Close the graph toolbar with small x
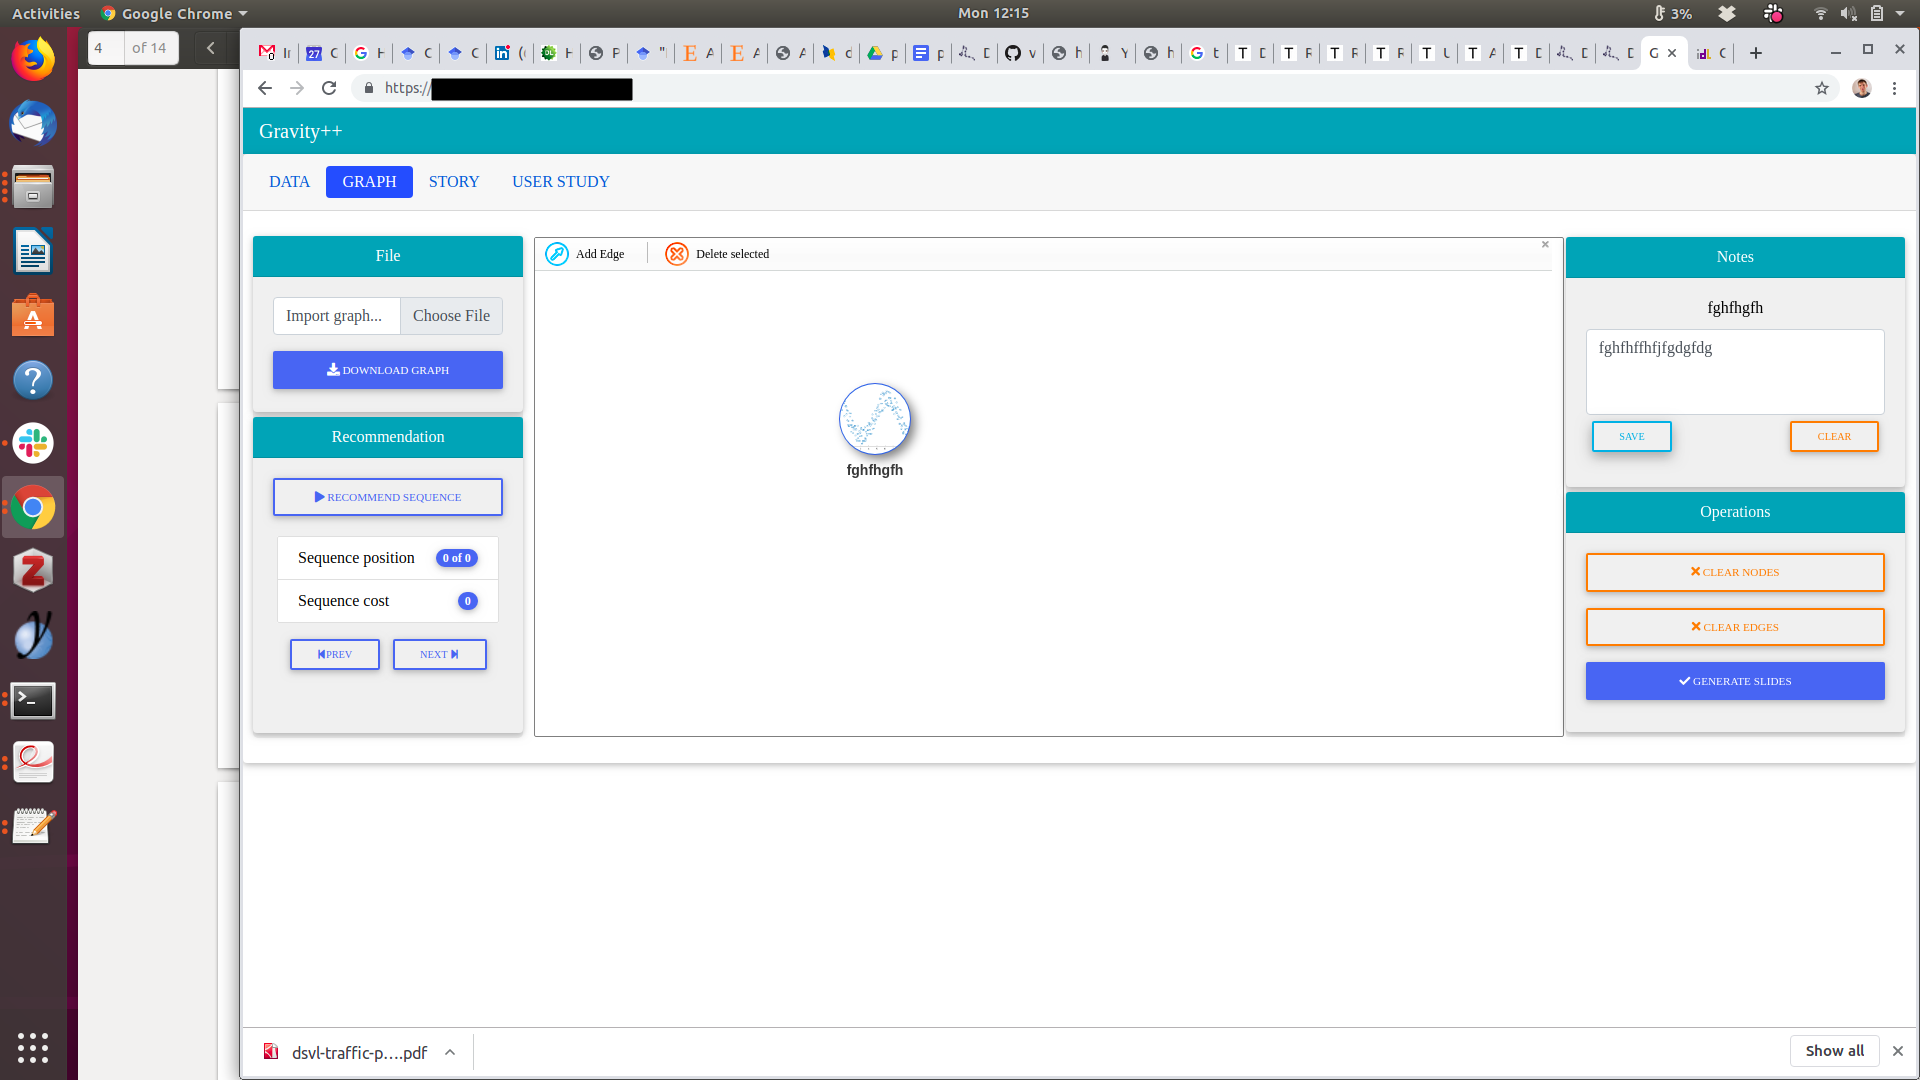 pos(1545,245)
